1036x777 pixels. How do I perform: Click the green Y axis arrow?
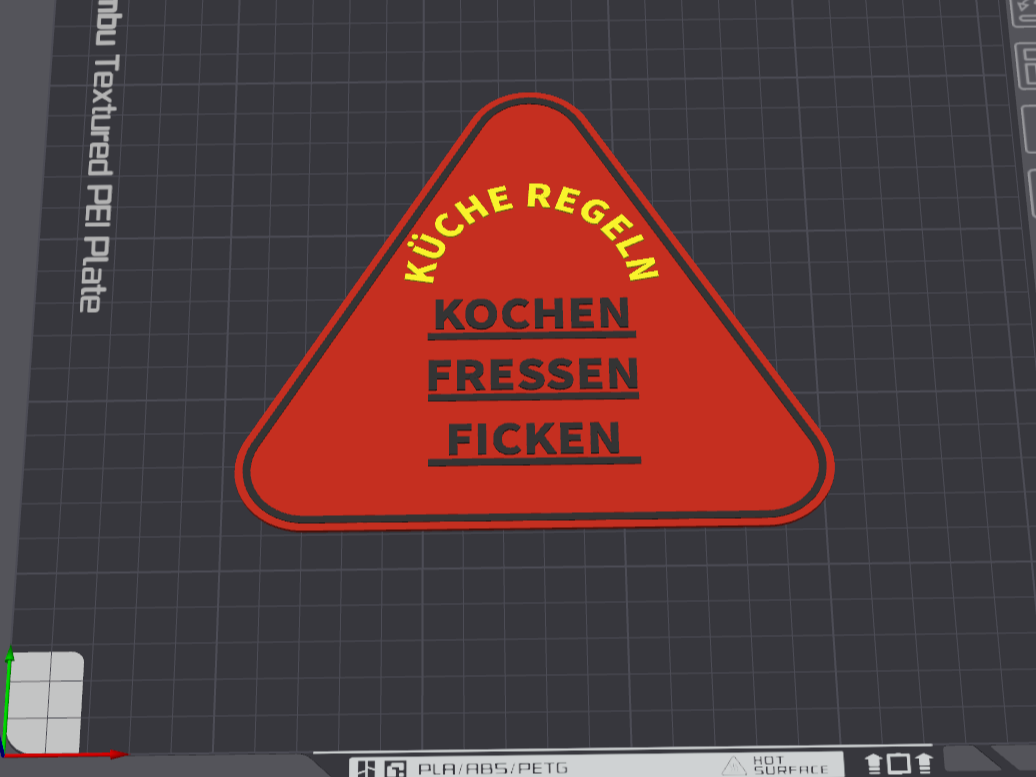pyautogui.click(x=8, y=700)
